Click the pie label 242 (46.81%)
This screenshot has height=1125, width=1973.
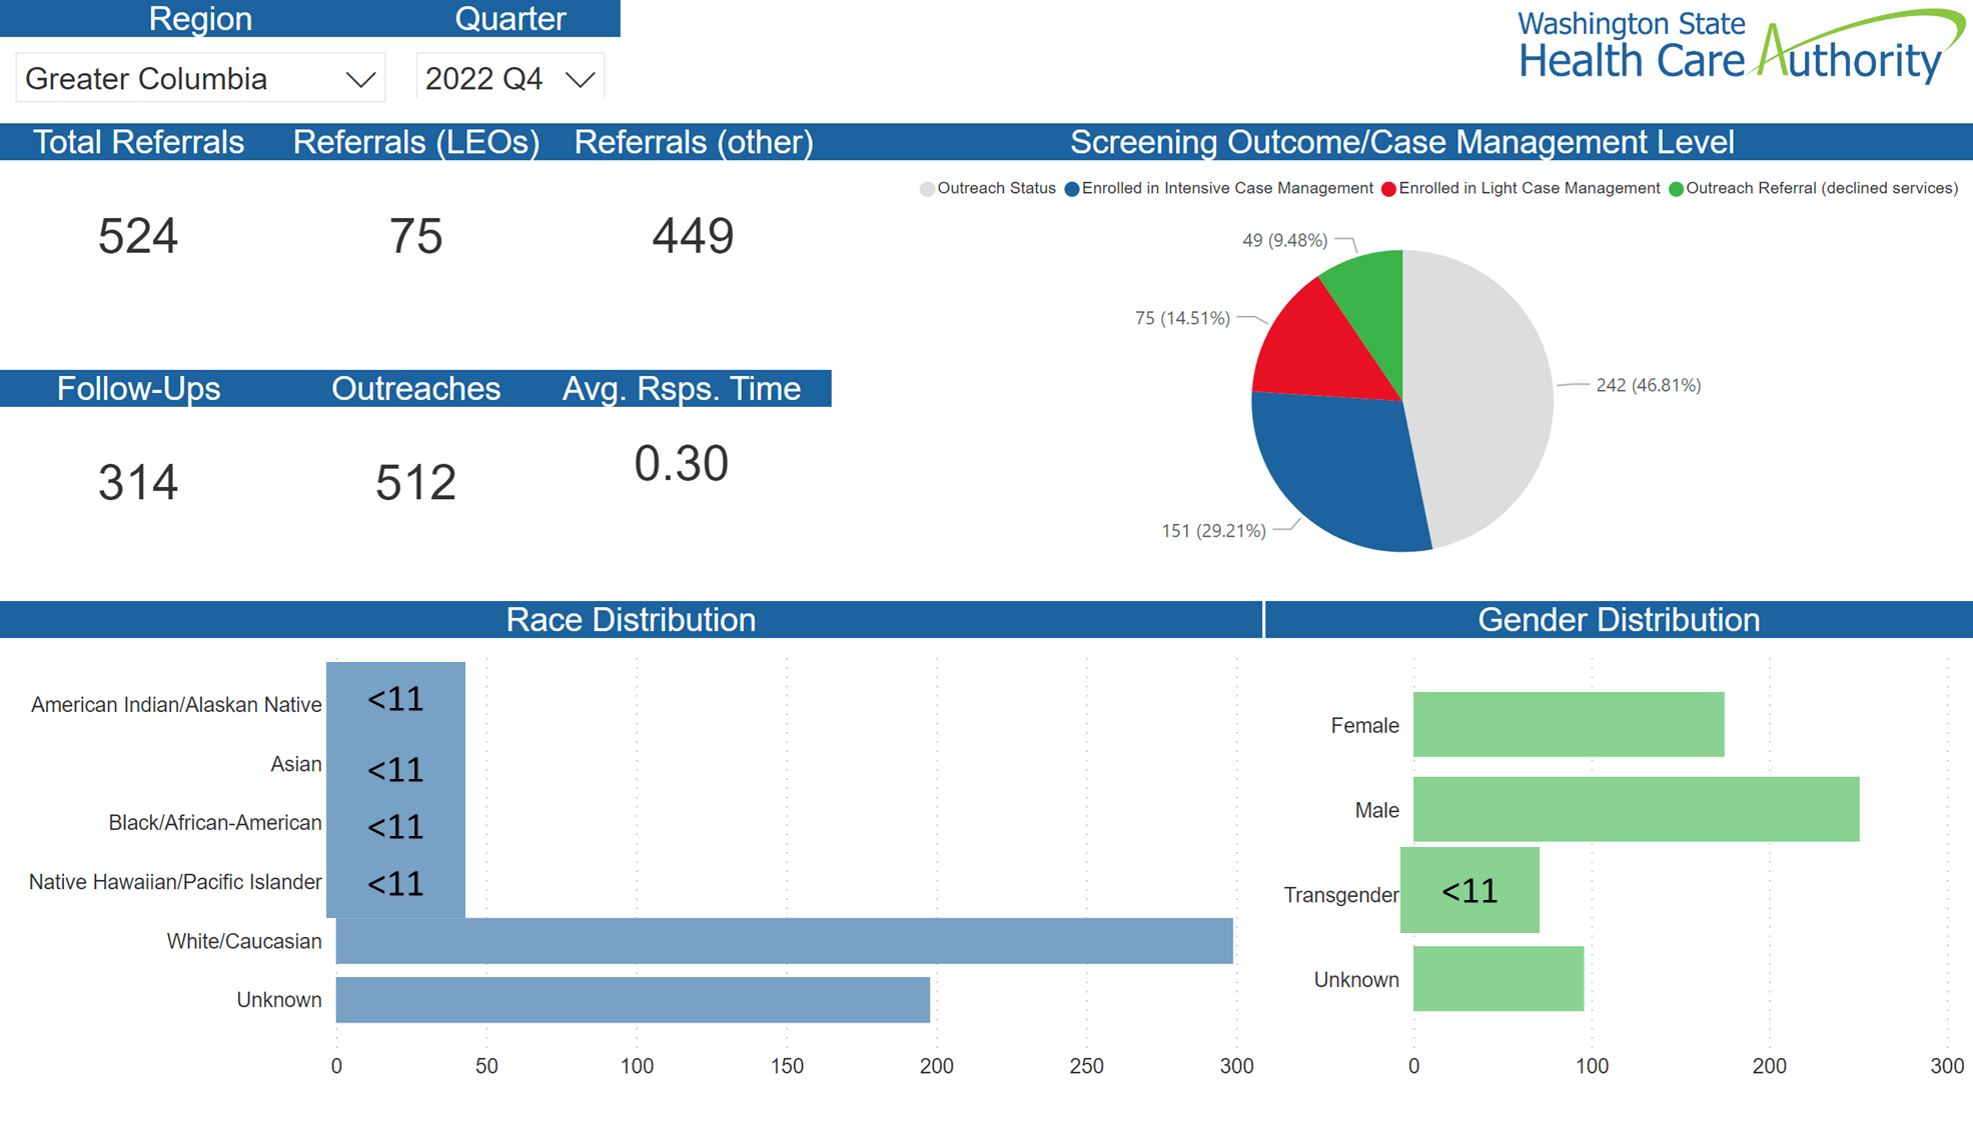[x=1648, y=385]
